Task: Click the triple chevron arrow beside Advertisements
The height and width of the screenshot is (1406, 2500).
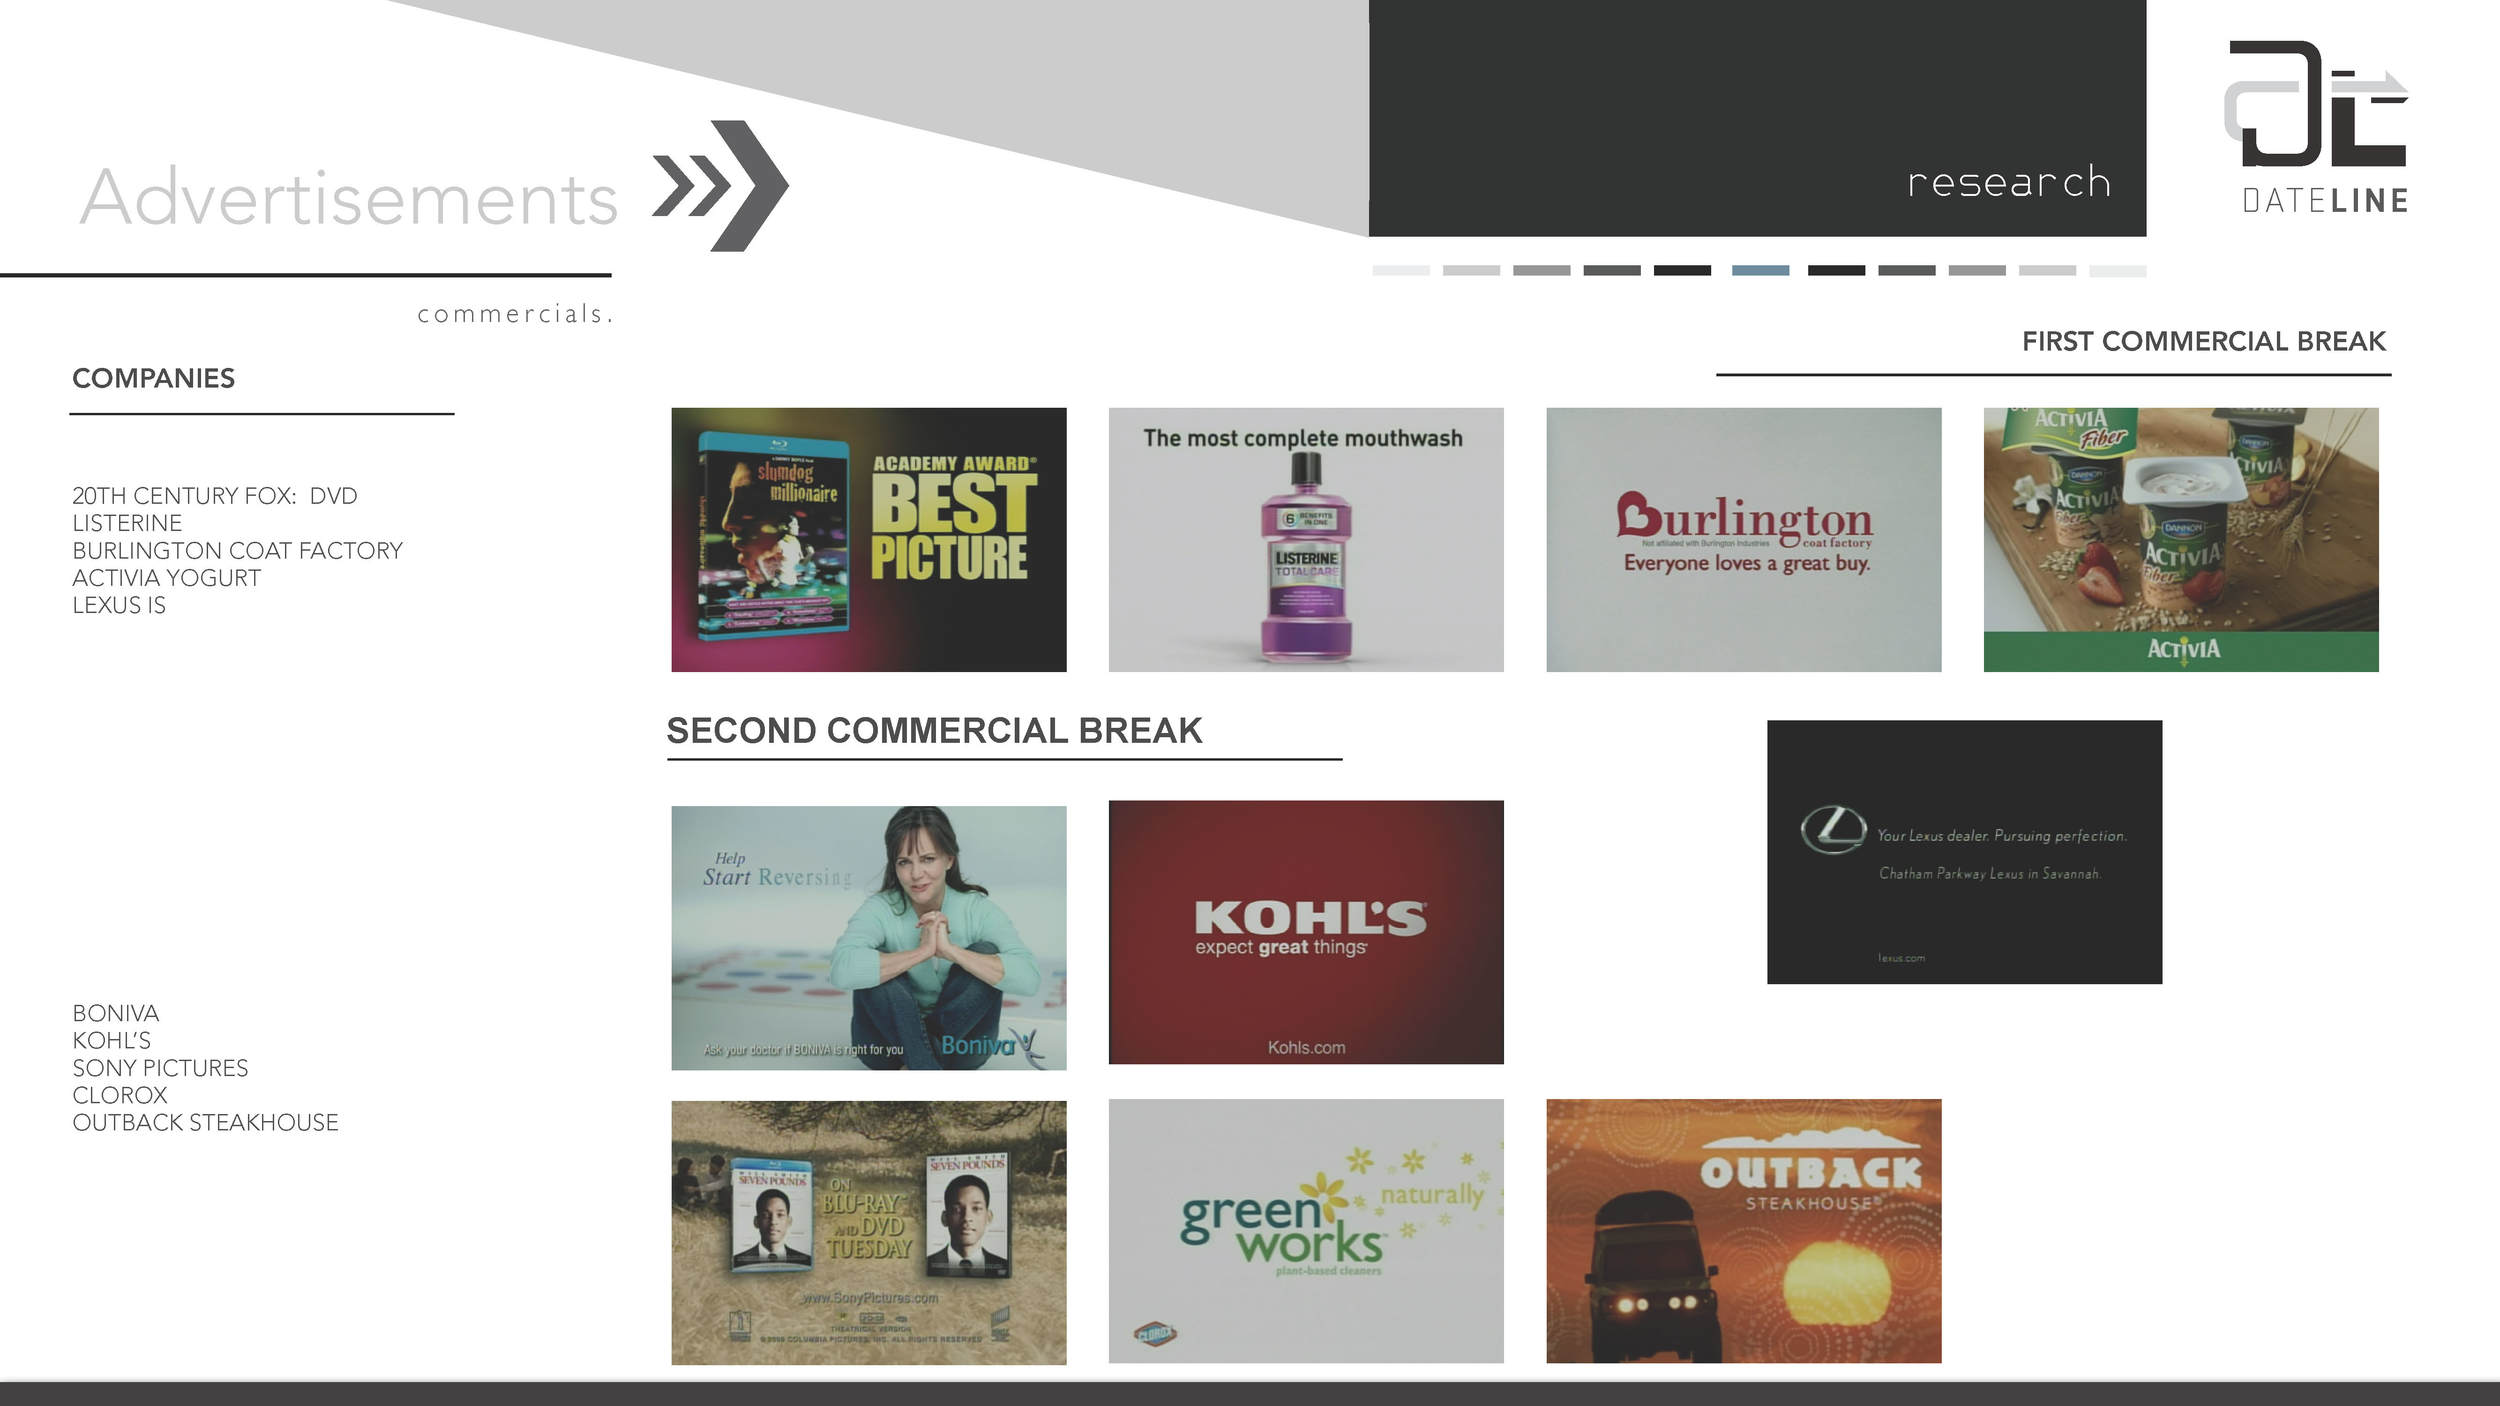Action: click(x=720, y=186)
